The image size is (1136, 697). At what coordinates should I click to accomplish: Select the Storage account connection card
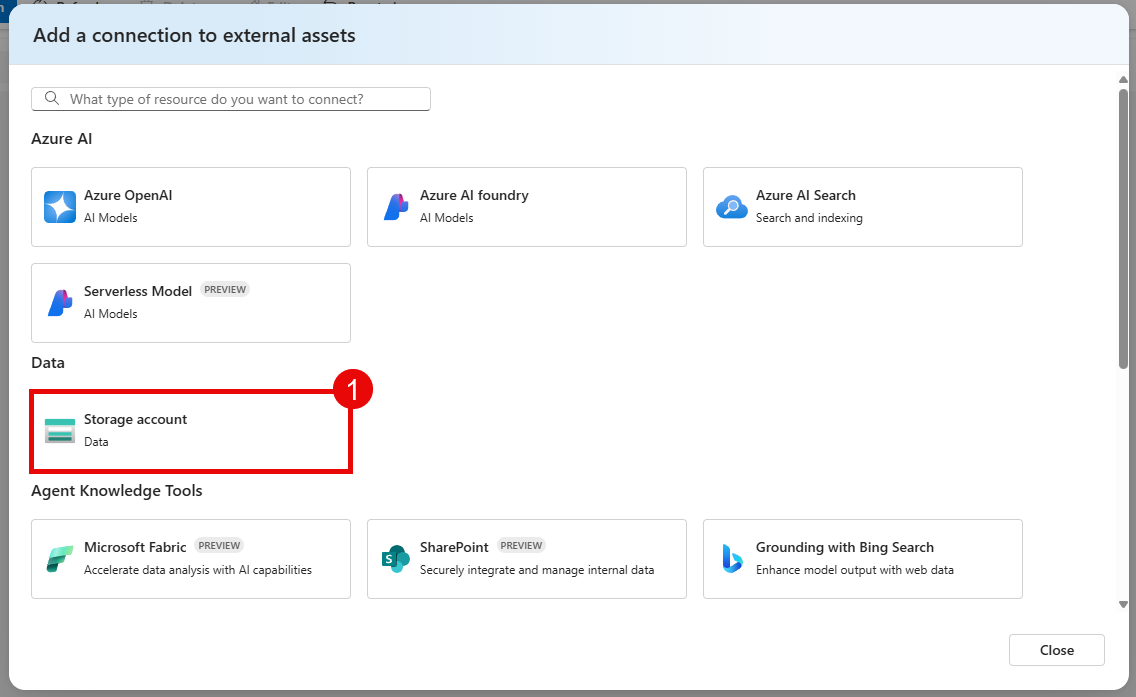[x=190, y=430]
